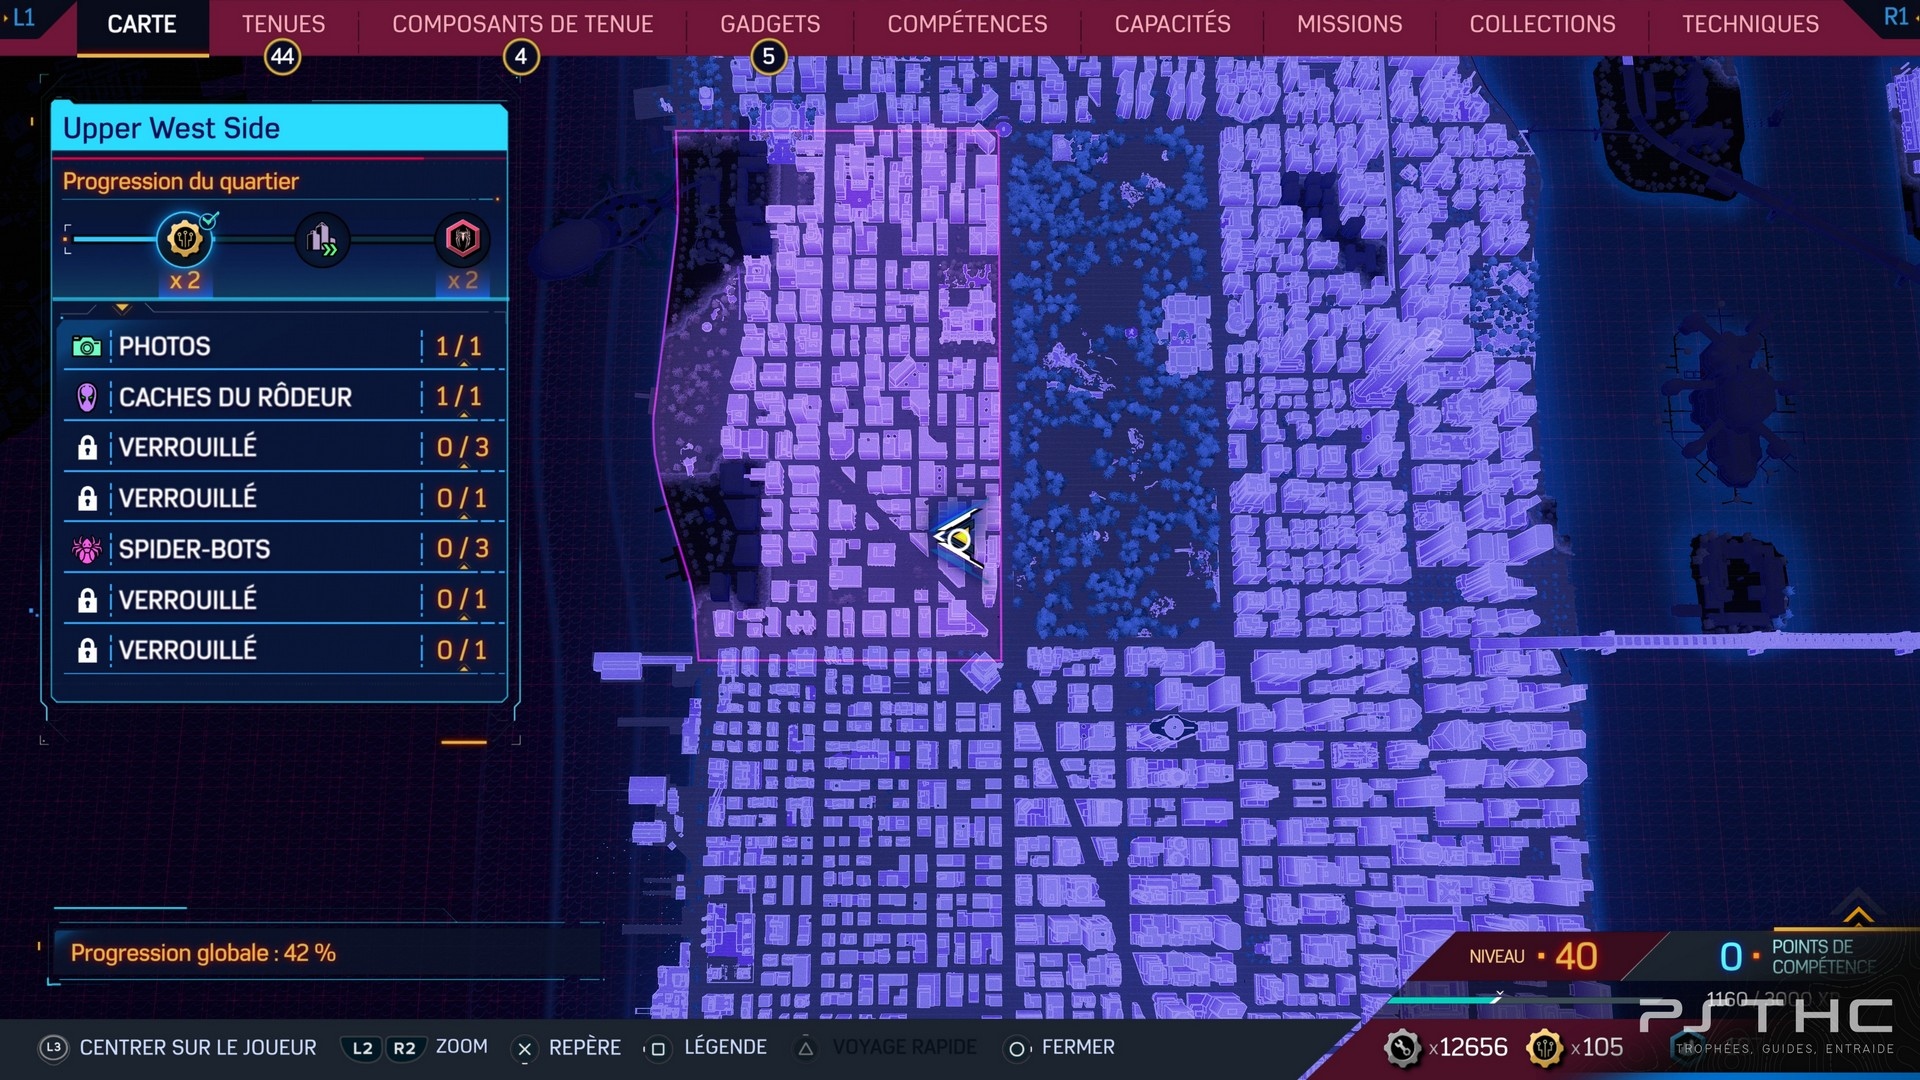This screenshot has width=1920, height=1080.
Task: Click the R1 shoulder prompt
Action: click(x=1895, y=17)
